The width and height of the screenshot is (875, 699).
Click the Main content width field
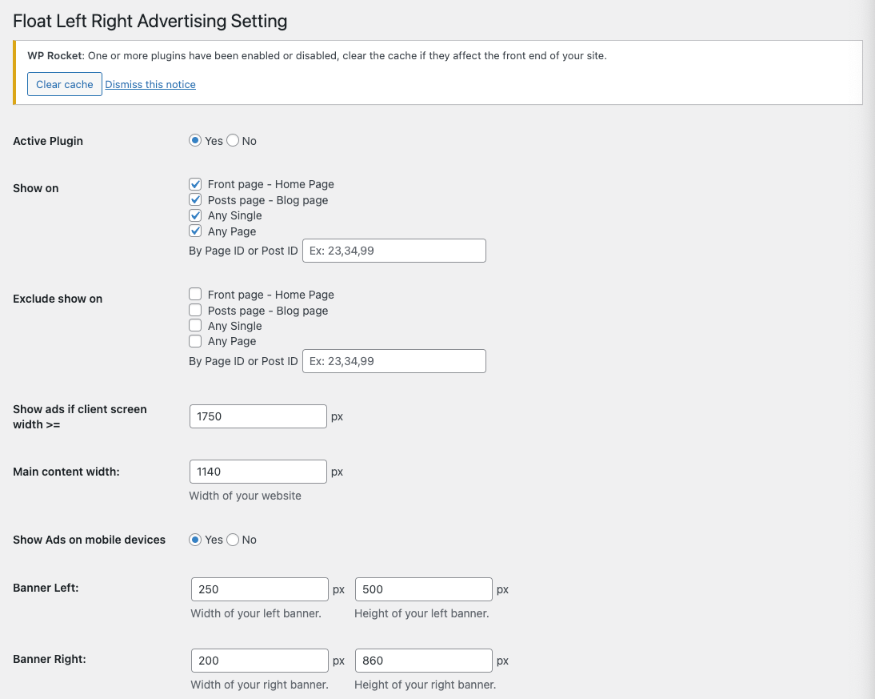tap(257, 472)
